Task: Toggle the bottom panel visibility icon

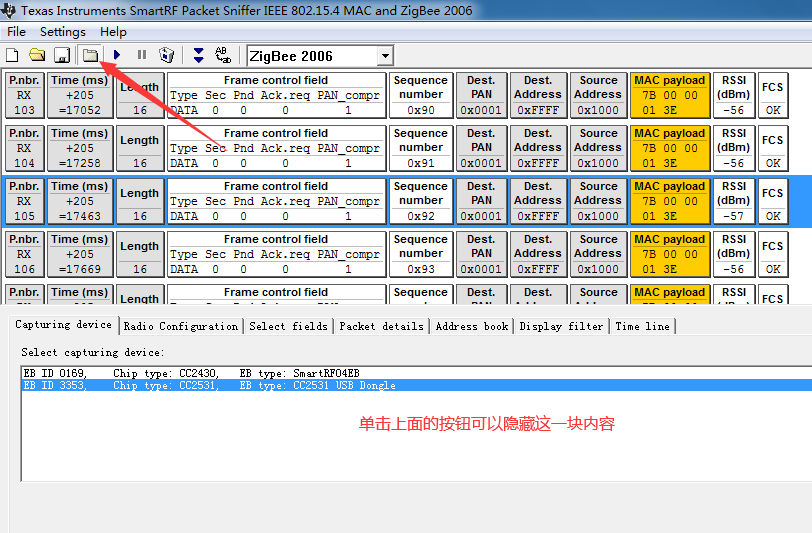Action: tap(91, 55)
